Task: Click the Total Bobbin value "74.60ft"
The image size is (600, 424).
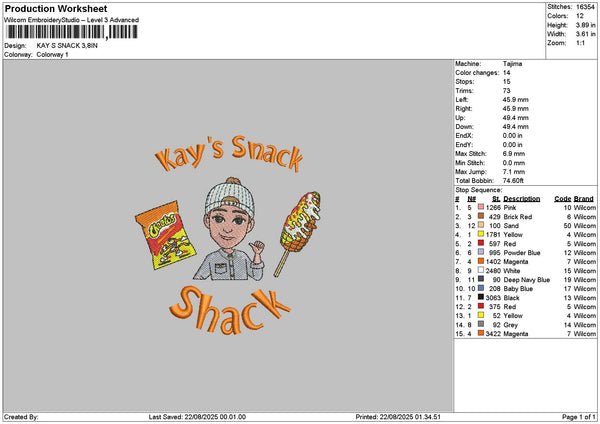Action: click(513, 181)
